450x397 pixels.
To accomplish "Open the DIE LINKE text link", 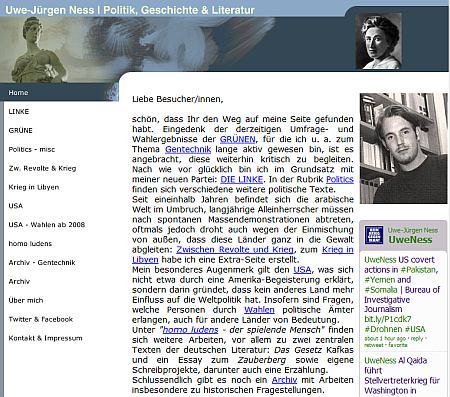I will coord(242,179).
